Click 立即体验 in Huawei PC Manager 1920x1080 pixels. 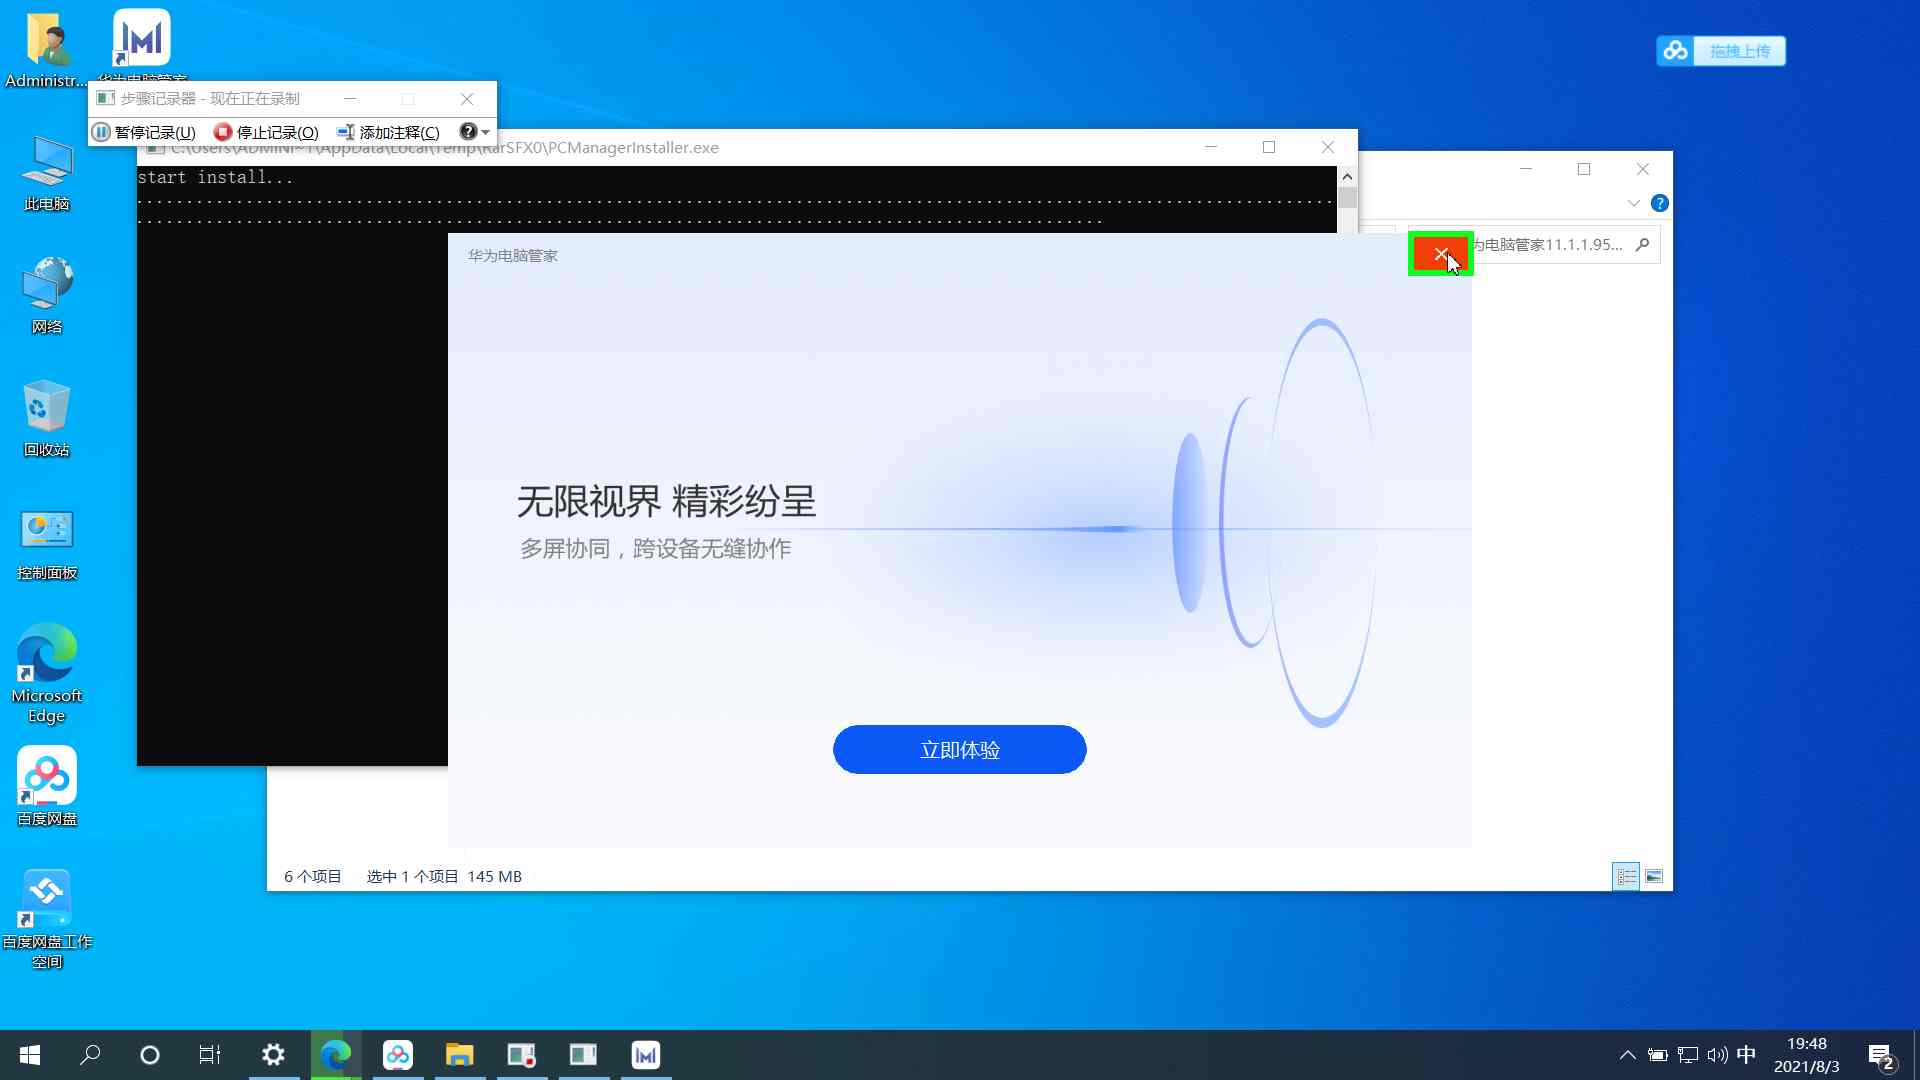point(959,749)
